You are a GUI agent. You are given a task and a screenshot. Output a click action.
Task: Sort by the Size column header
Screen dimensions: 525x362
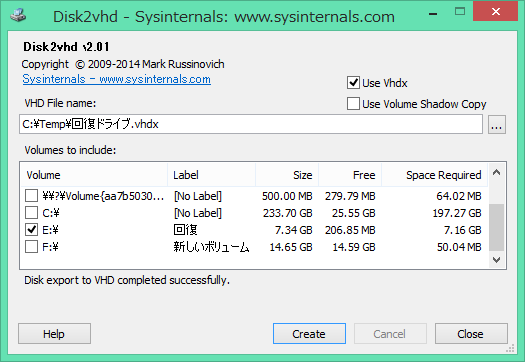(287, 175)
